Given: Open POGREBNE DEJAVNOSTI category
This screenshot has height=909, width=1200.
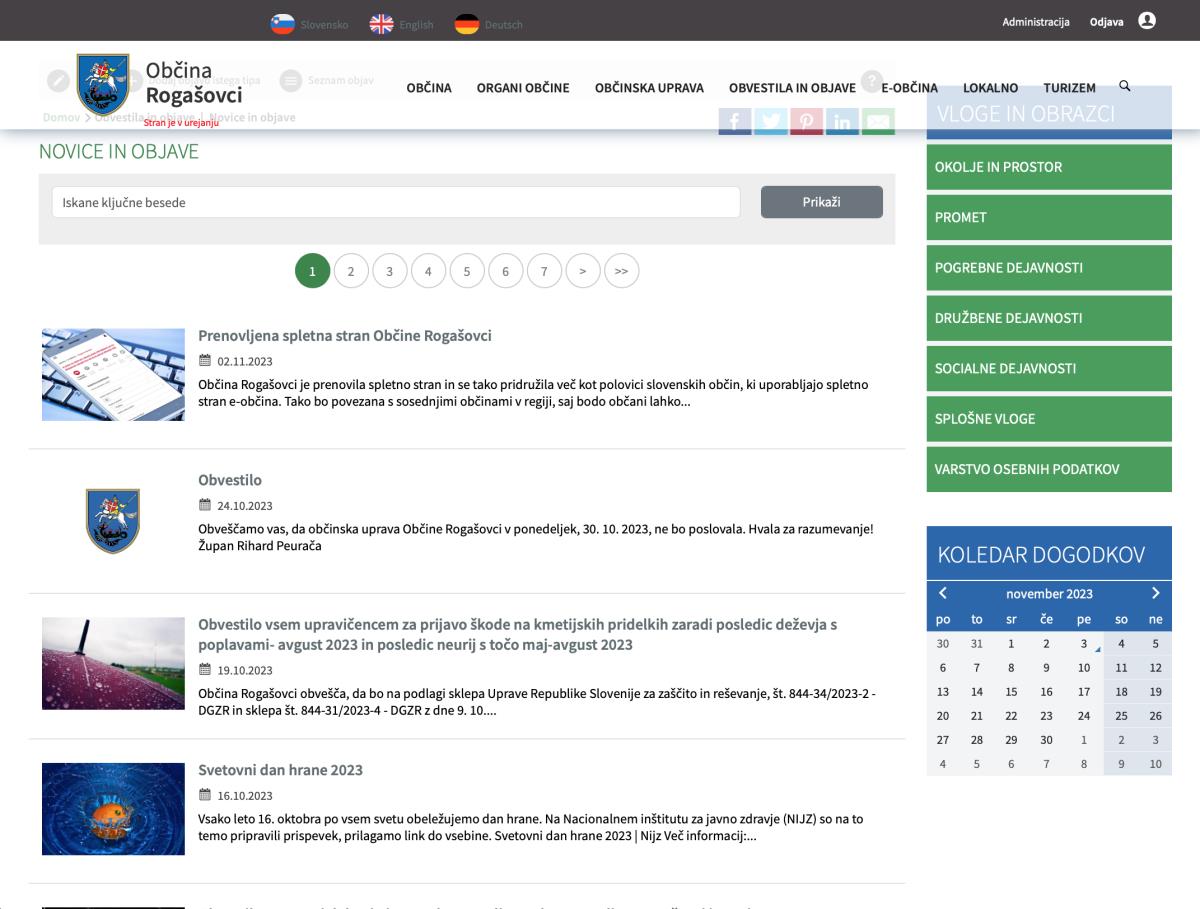Looking at the screenshot, I should [x=1049, y=268].
